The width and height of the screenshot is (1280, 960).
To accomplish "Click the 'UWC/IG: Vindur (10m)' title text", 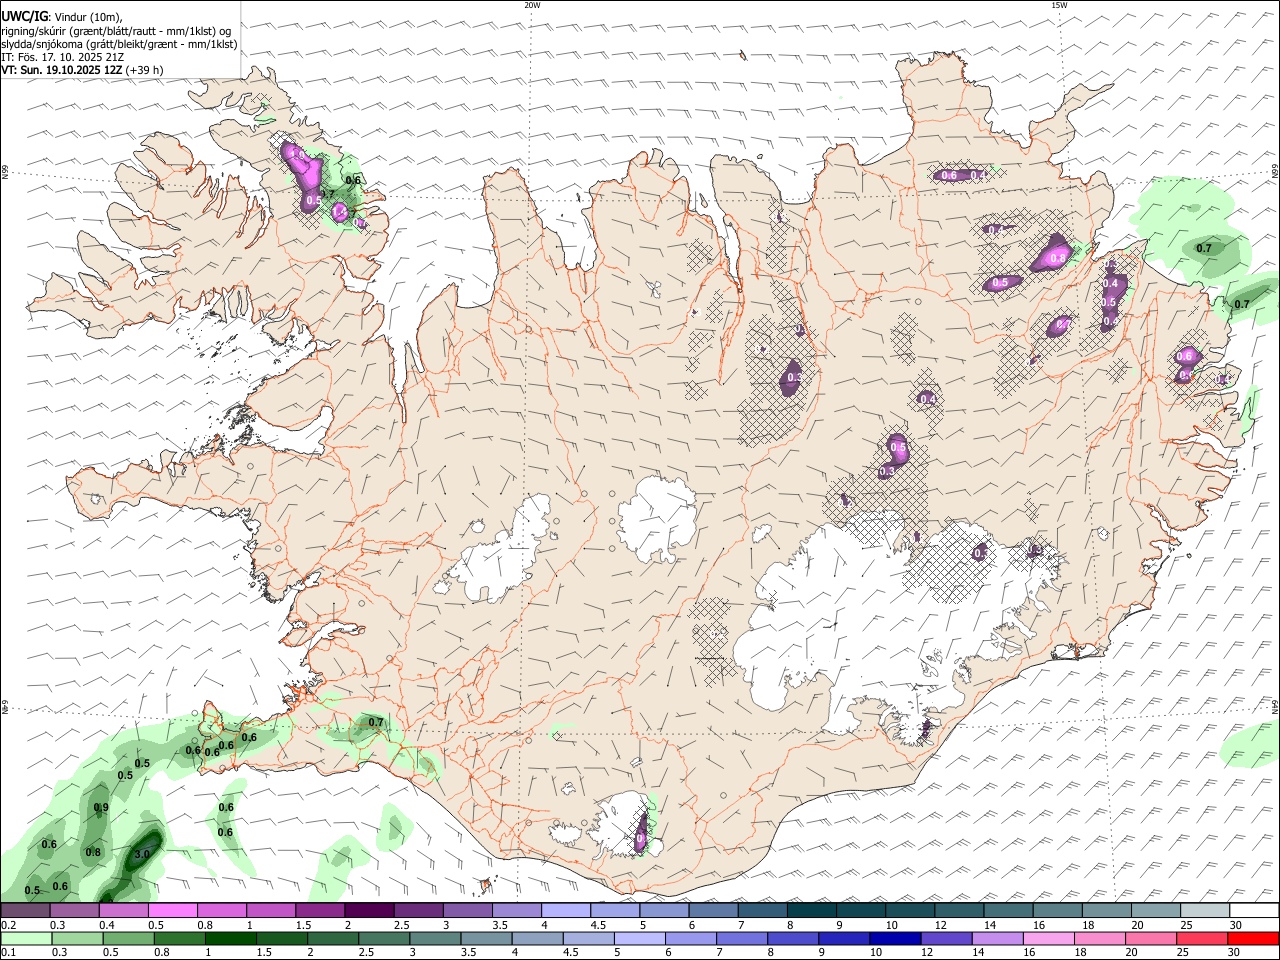I will 62,17.
